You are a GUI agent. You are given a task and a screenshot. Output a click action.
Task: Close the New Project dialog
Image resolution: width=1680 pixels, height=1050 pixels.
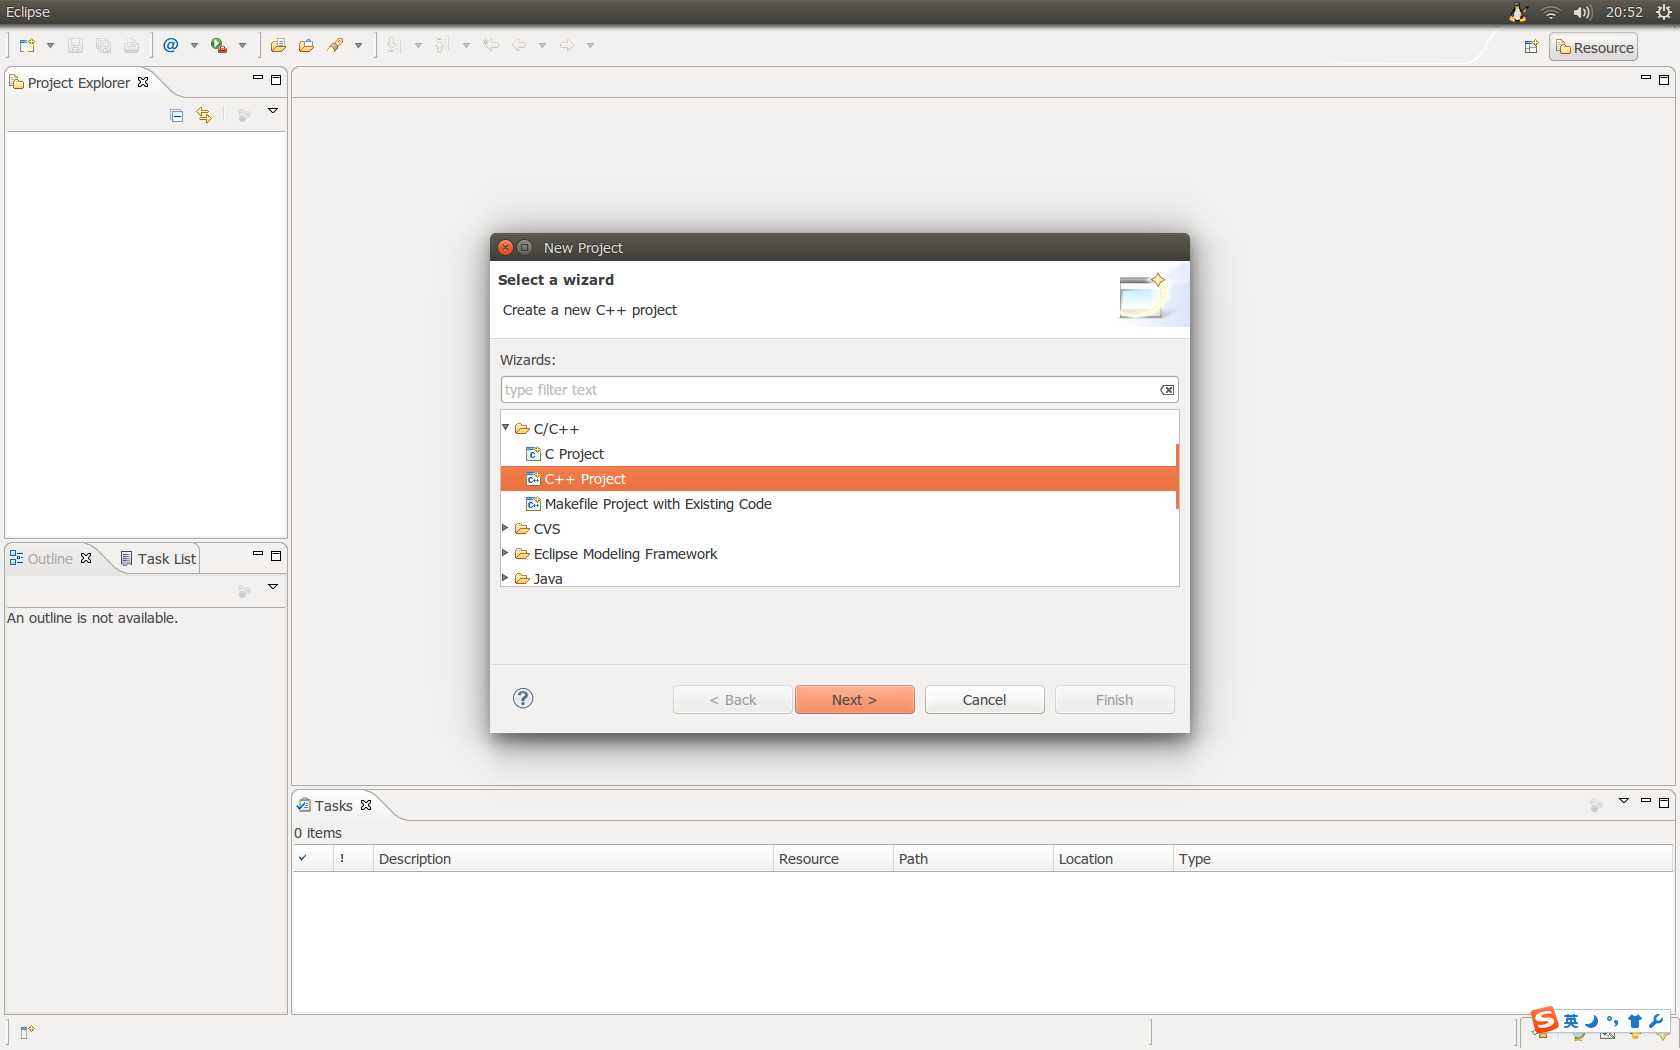pos(506,247)
